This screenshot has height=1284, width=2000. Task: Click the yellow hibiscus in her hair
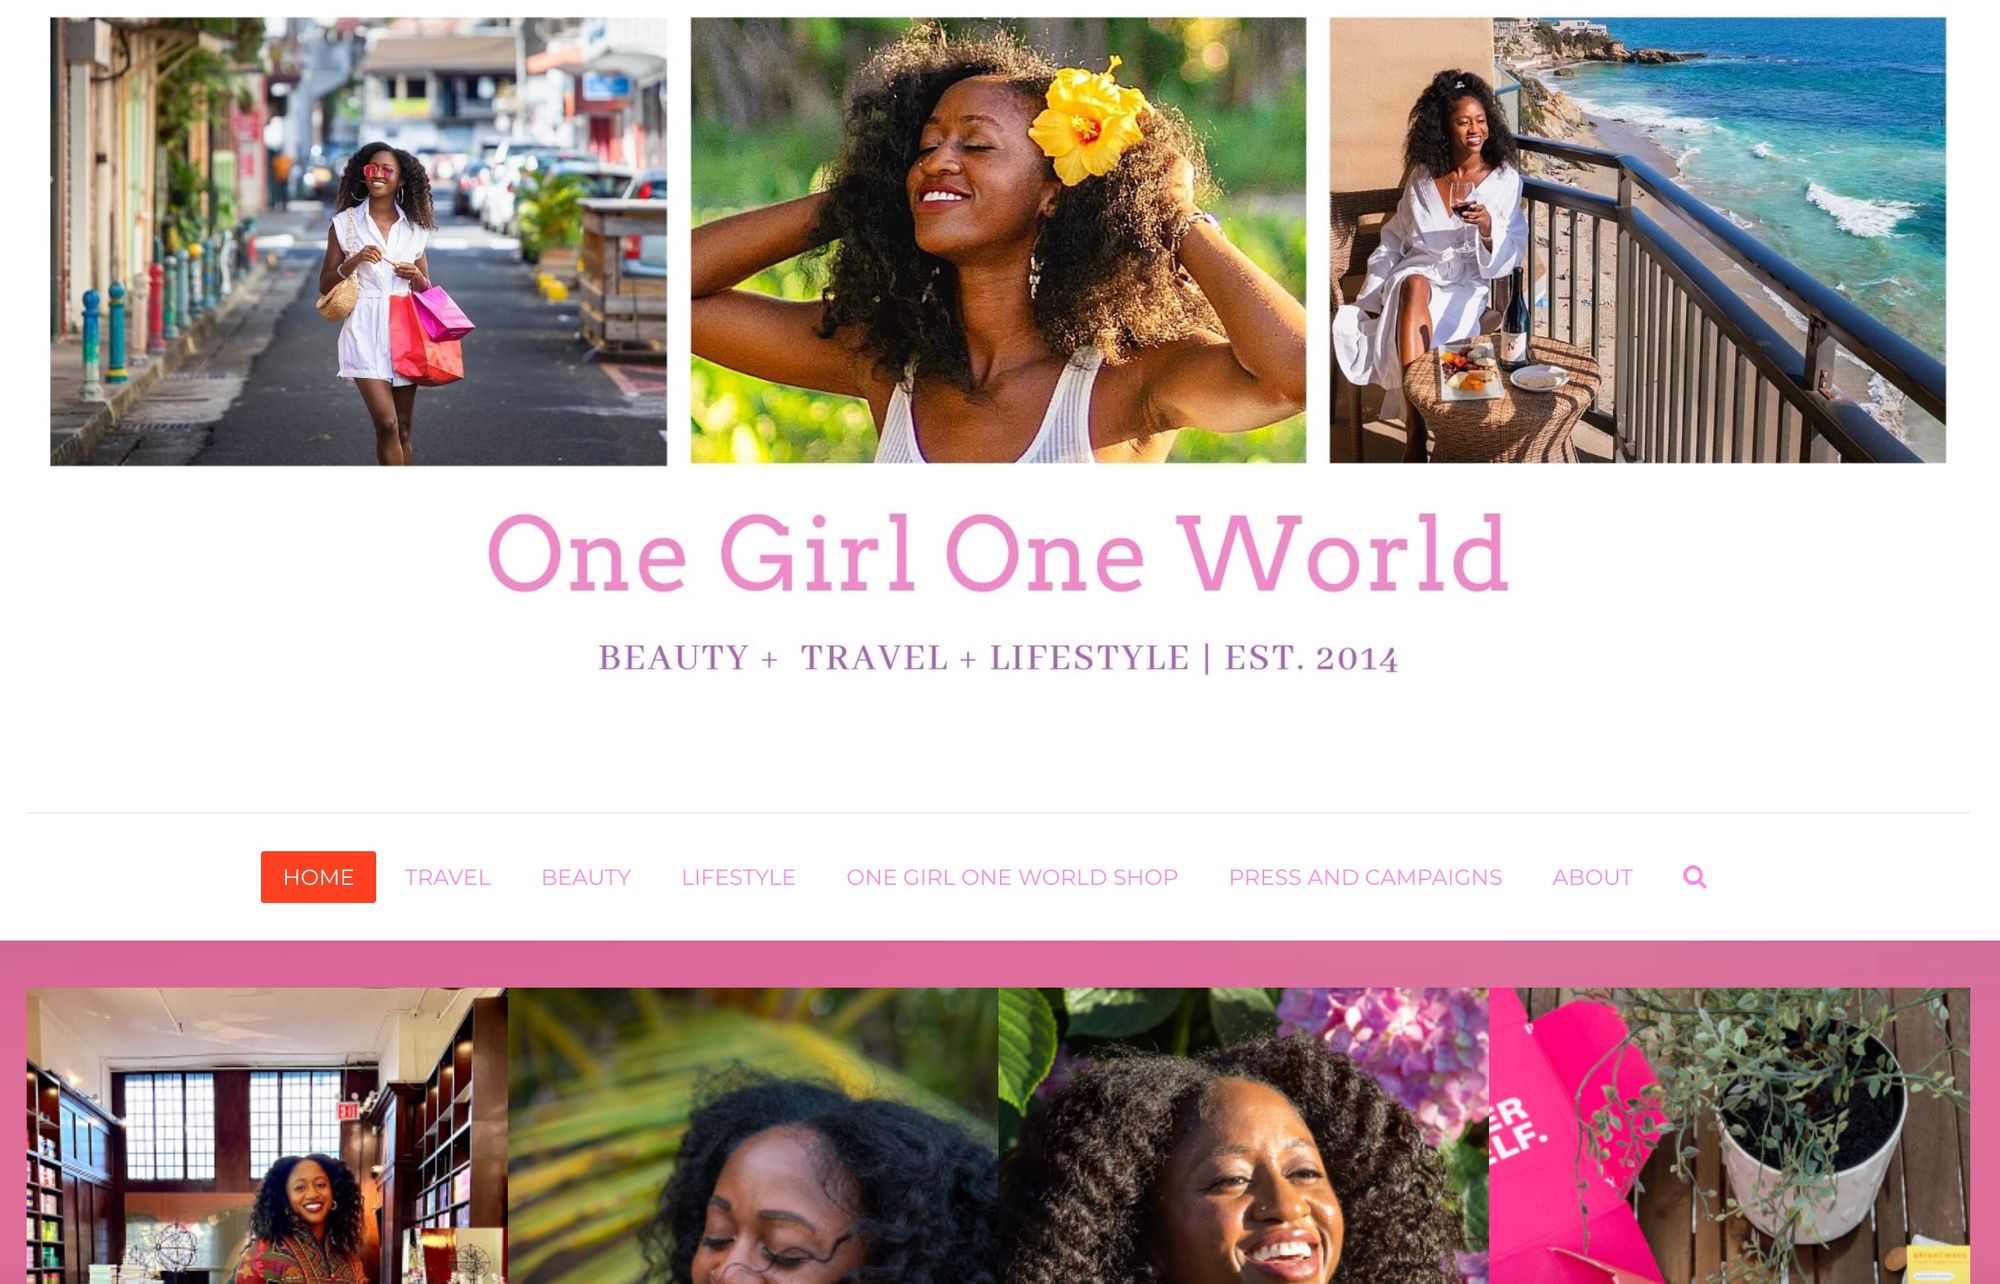click(x=1088, y=122)
